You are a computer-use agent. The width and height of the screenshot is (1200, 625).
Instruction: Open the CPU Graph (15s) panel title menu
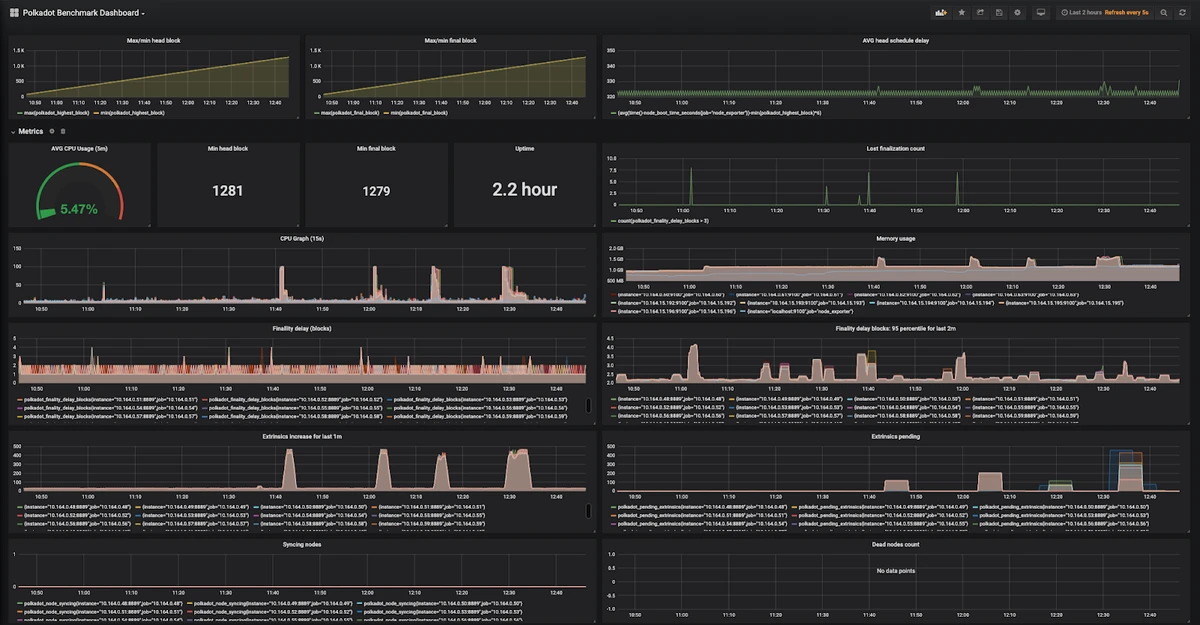(301, 239)
